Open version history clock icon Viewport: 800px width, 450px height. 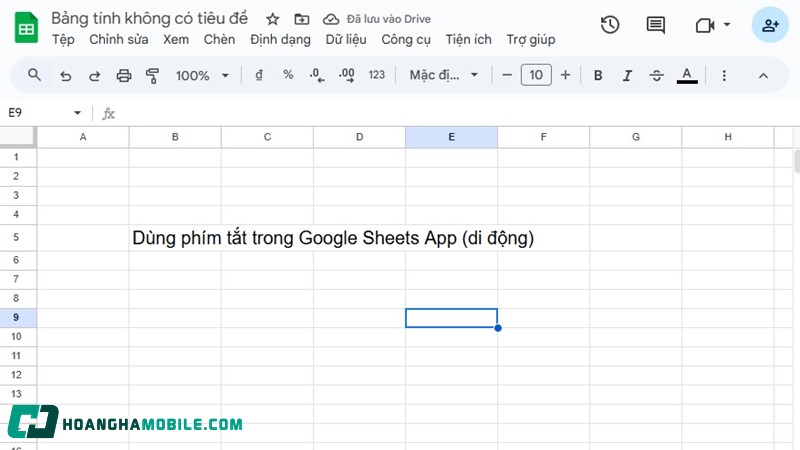coord(610,25)
